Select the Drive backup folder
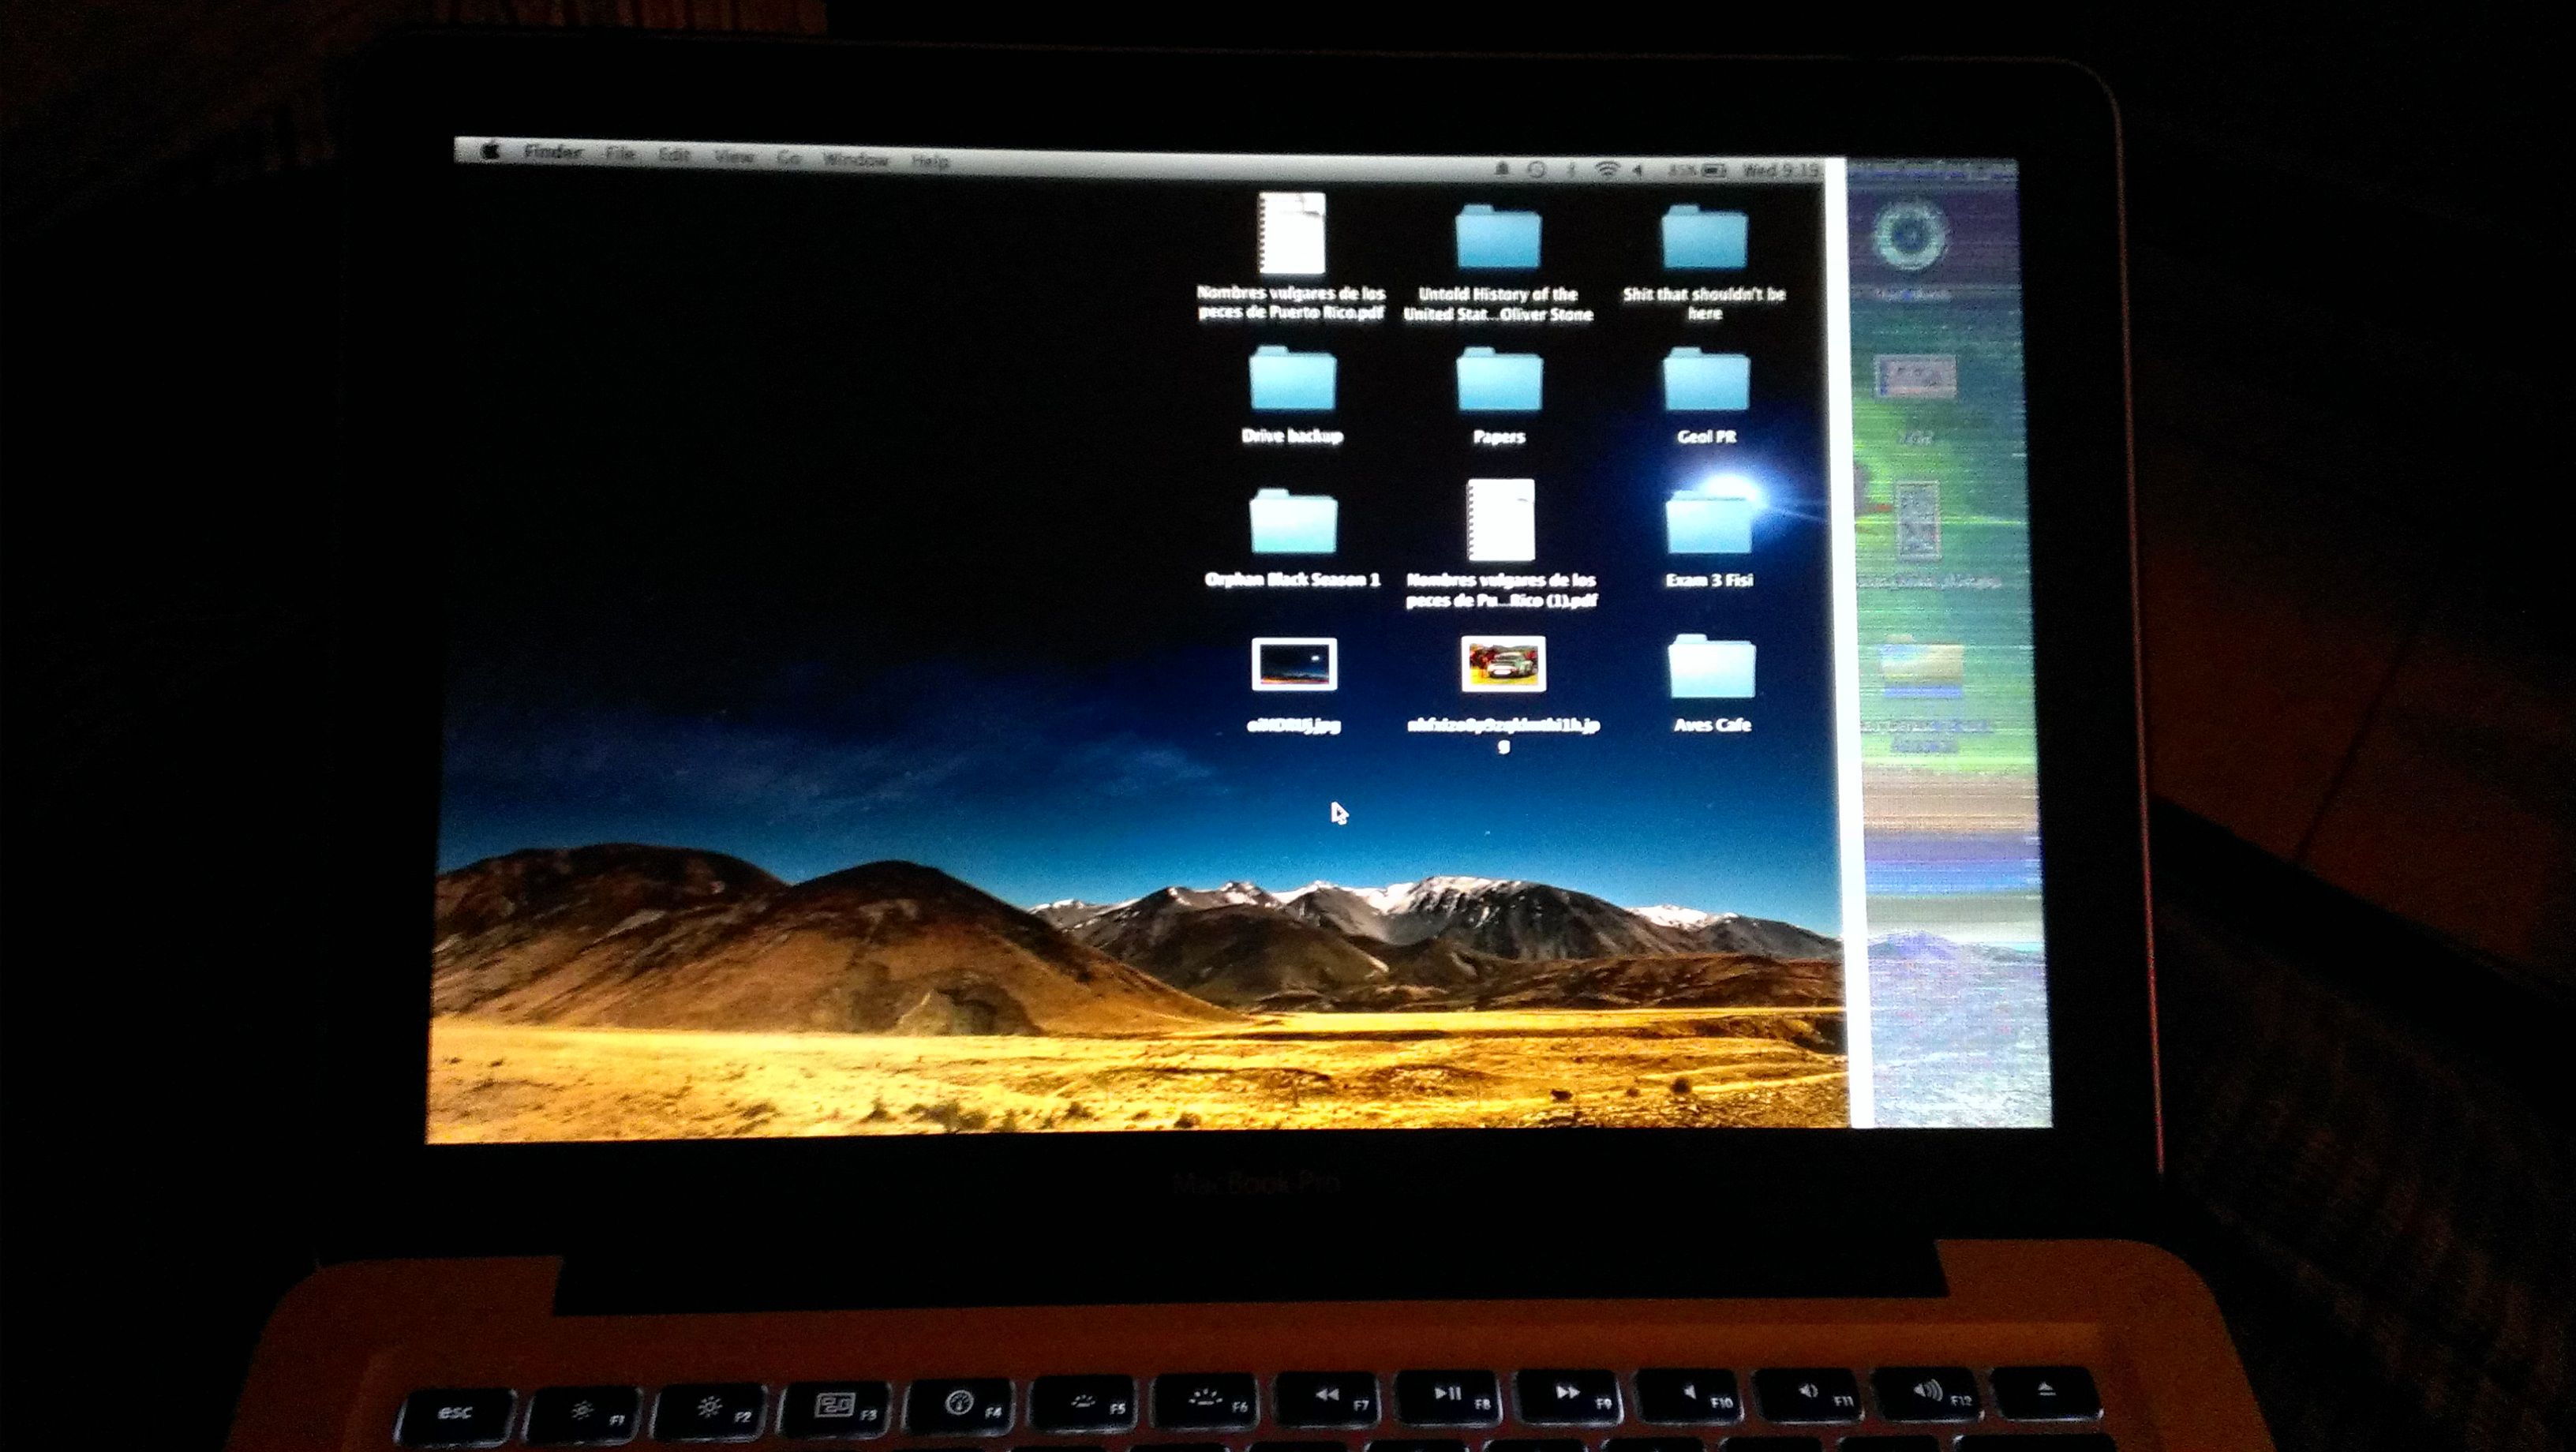Screen dimensions: 2576x1452 pyautogui.click(x=1292, y=381)
